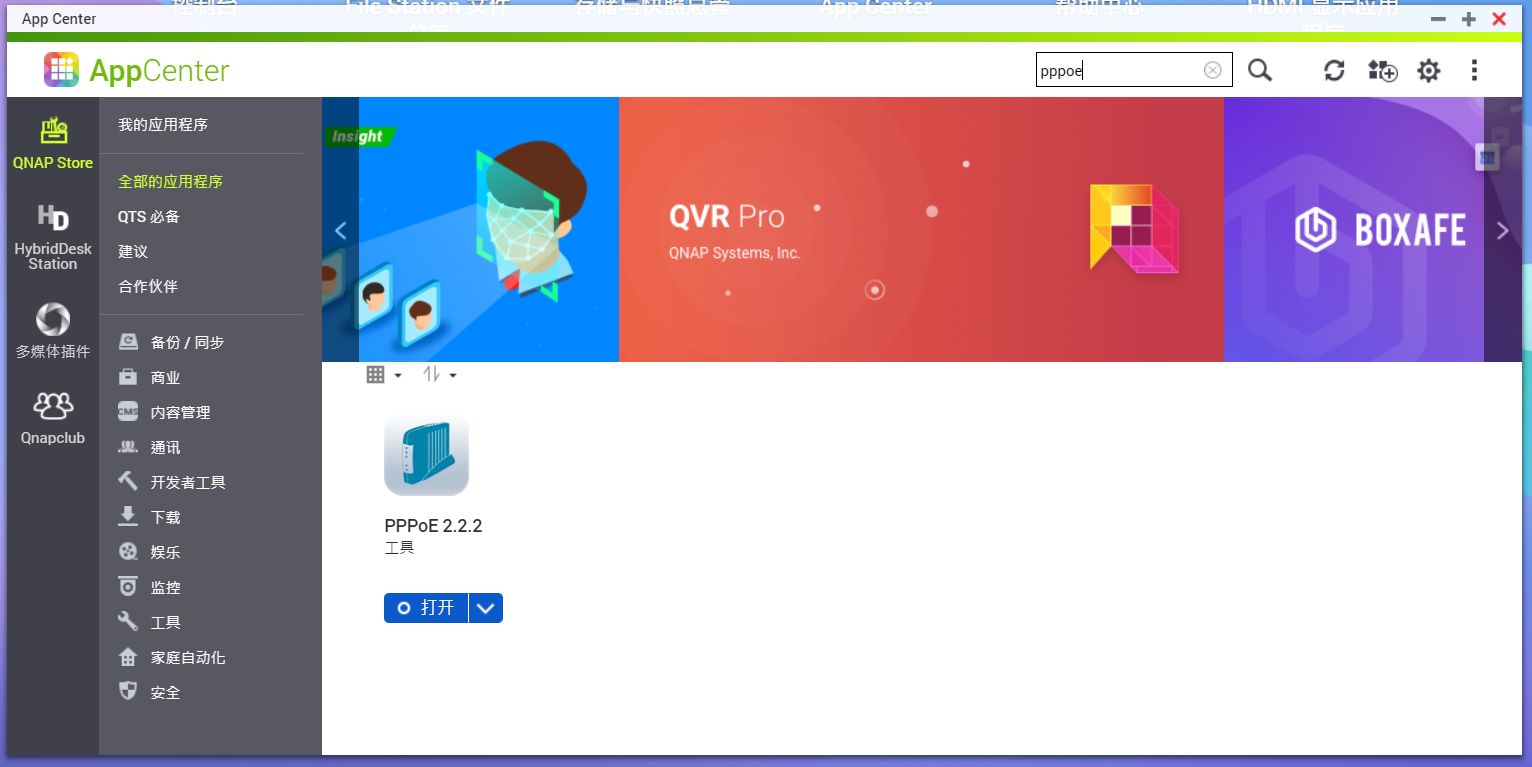The height and width of the screenshot is (767, 1532).
Task: Maximize the App Center window
Action: pyautogui.click(x=1468, y=19)
